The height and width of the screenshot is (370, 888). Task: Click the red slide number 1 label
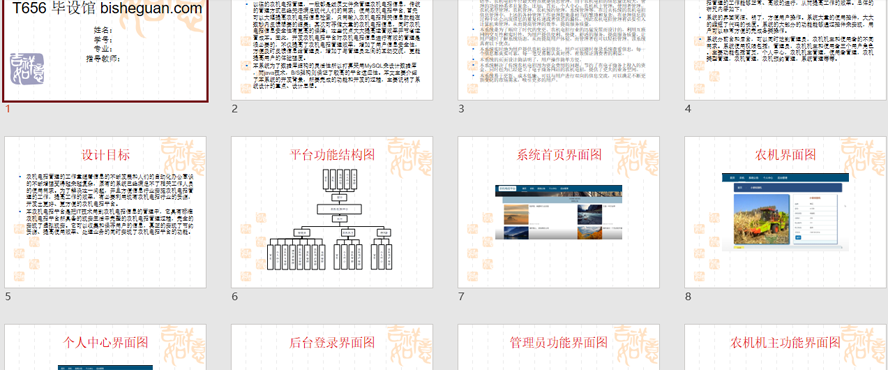pos(8,109)
